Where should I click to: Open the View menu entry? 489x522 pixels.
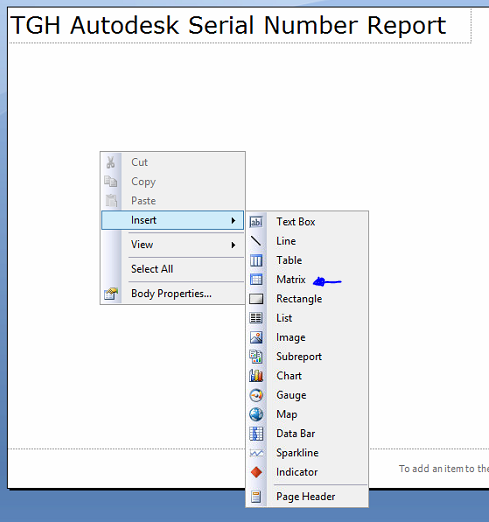point(173,245)
